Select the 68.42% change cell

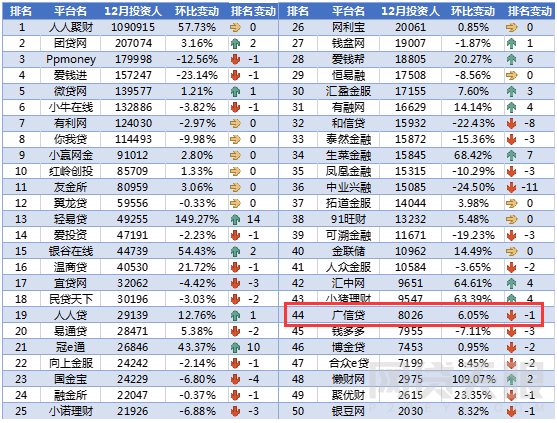point(473,155)
